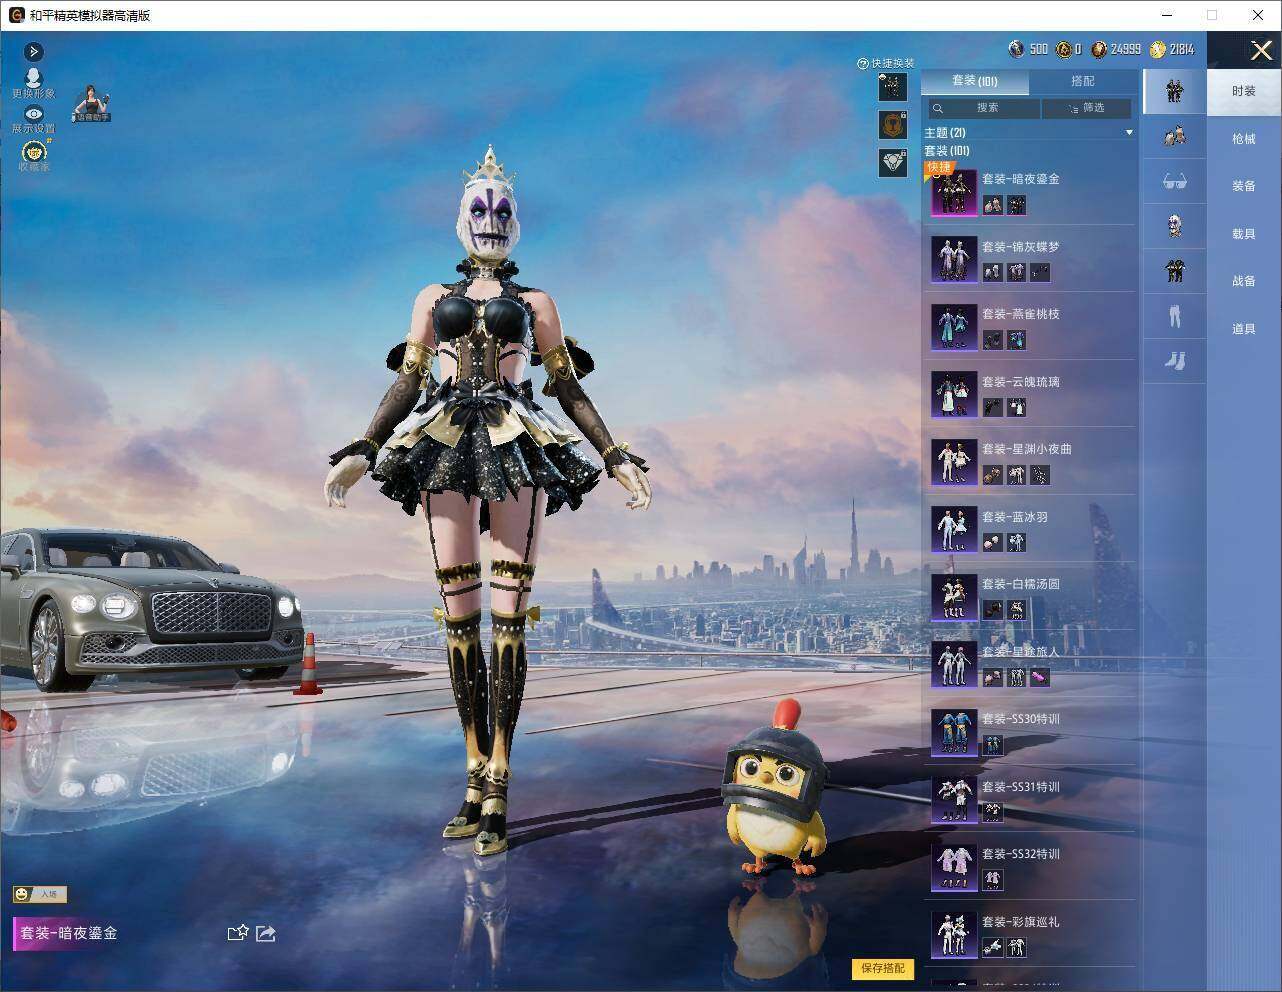The image size is (1282, 992).
Task: Select the locked diamond quick-outfit slot
Action: [893, 162]
